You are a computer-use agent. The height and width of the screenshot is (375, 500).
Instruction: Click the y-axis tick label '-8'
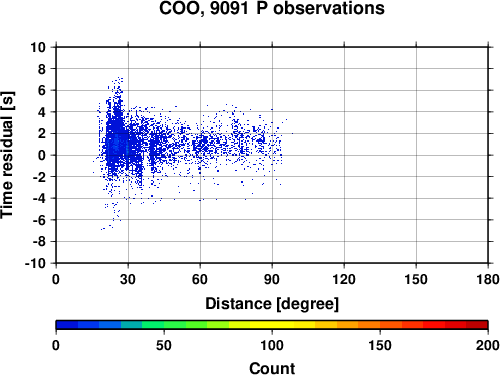pos(39,241)
